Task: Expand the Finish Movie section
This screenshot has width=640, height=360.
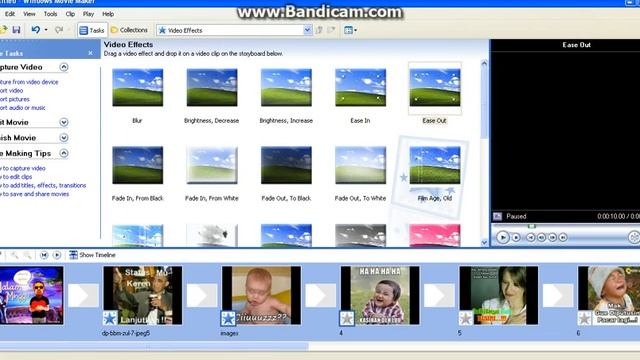Action: click(64, 138)
